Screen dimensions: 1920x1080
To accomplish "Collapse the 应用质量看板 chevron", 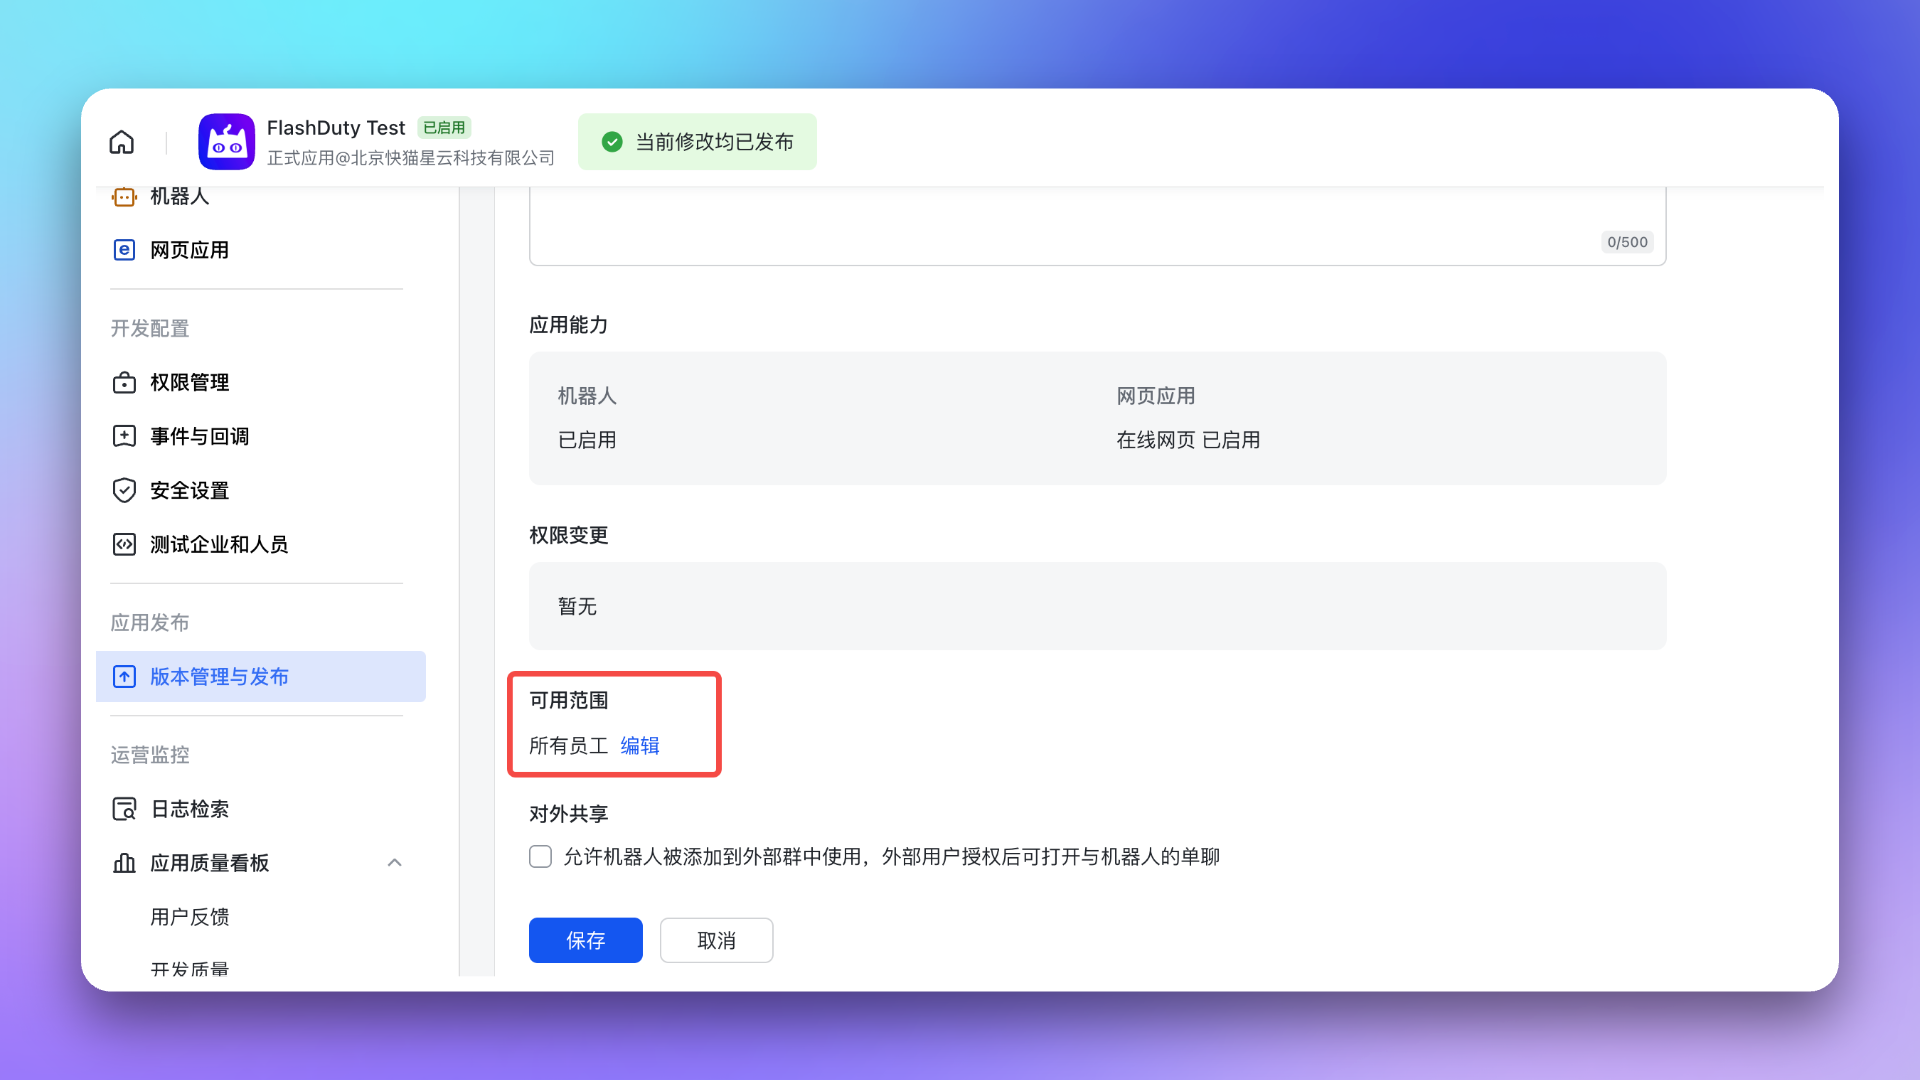I will click(395, 863).
